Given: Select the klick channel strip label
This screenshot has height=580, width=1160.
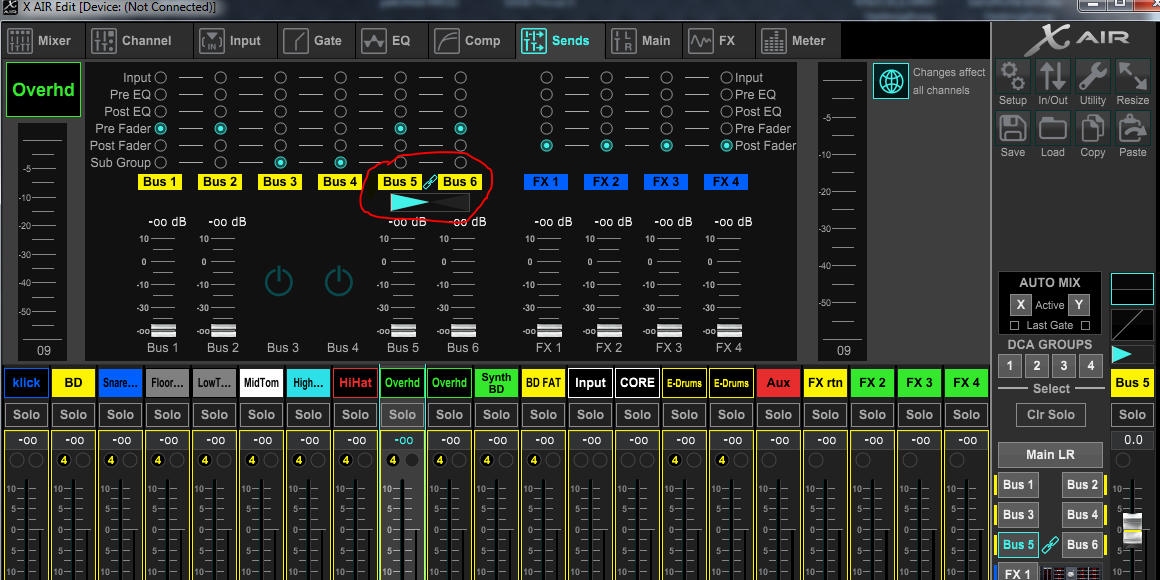Looking at the screenshot, I should point(27,383).
